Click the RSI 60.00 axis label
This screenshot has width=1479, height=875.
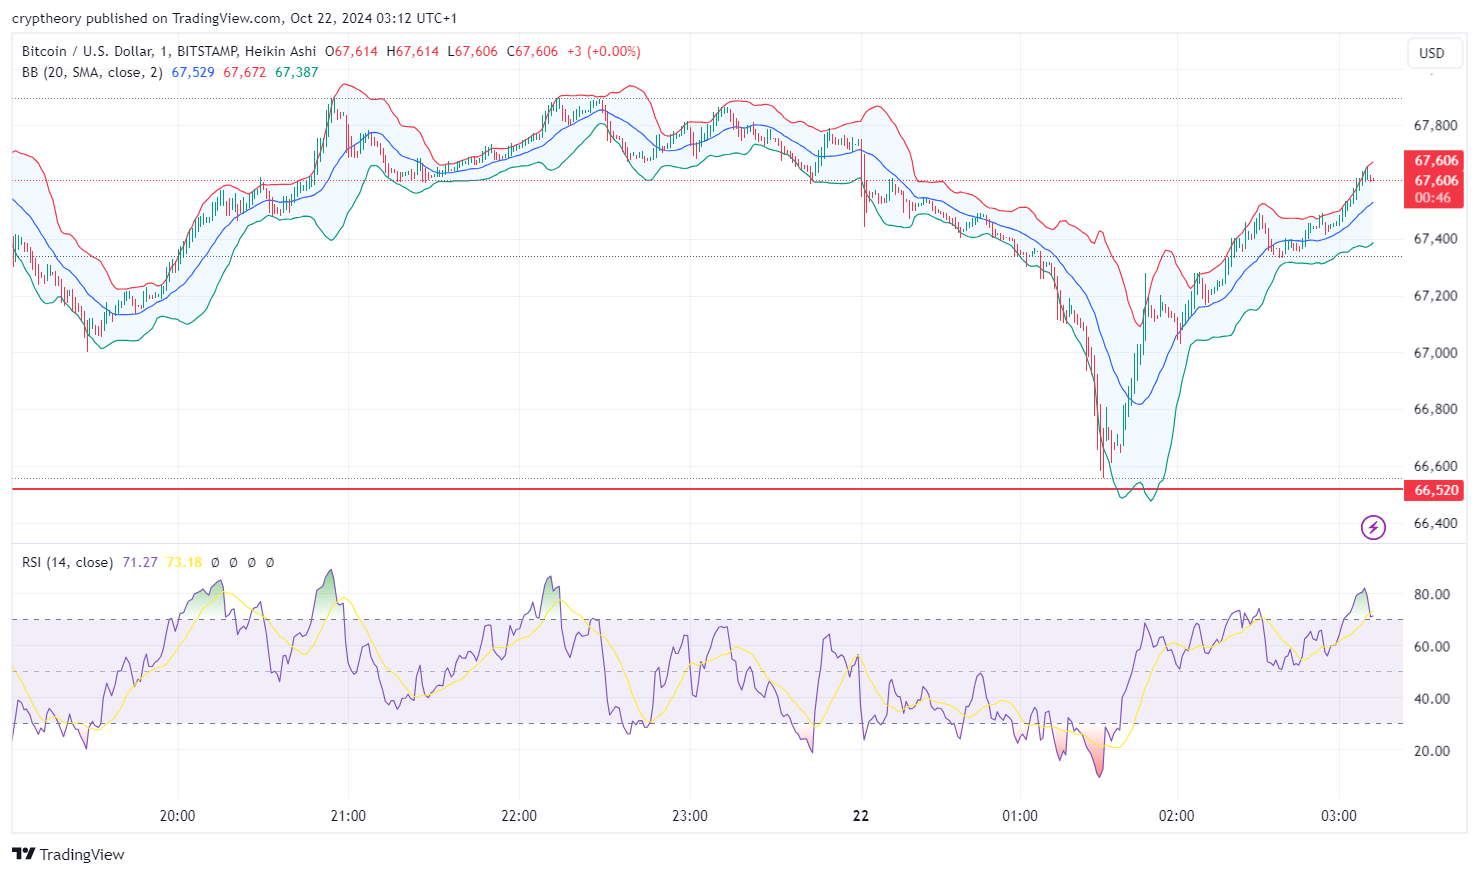point(1432,647)
